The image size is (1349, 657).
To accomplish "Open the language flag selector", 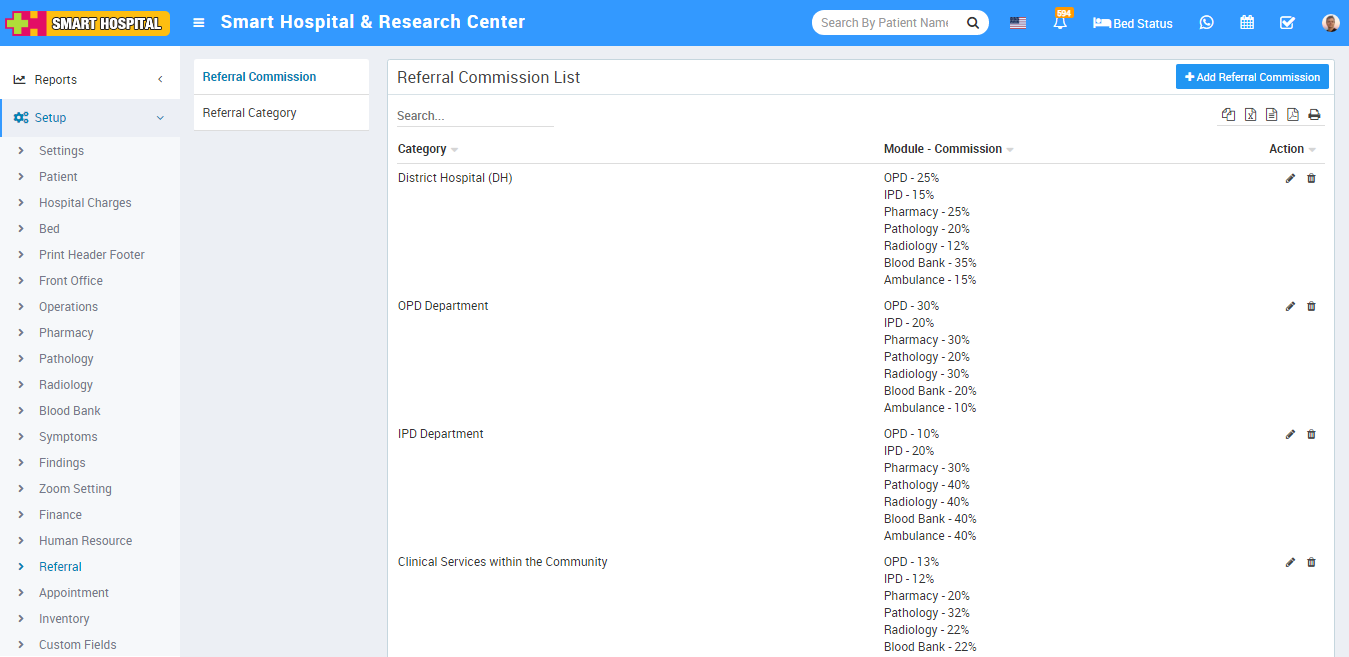I will point(1018,23).
